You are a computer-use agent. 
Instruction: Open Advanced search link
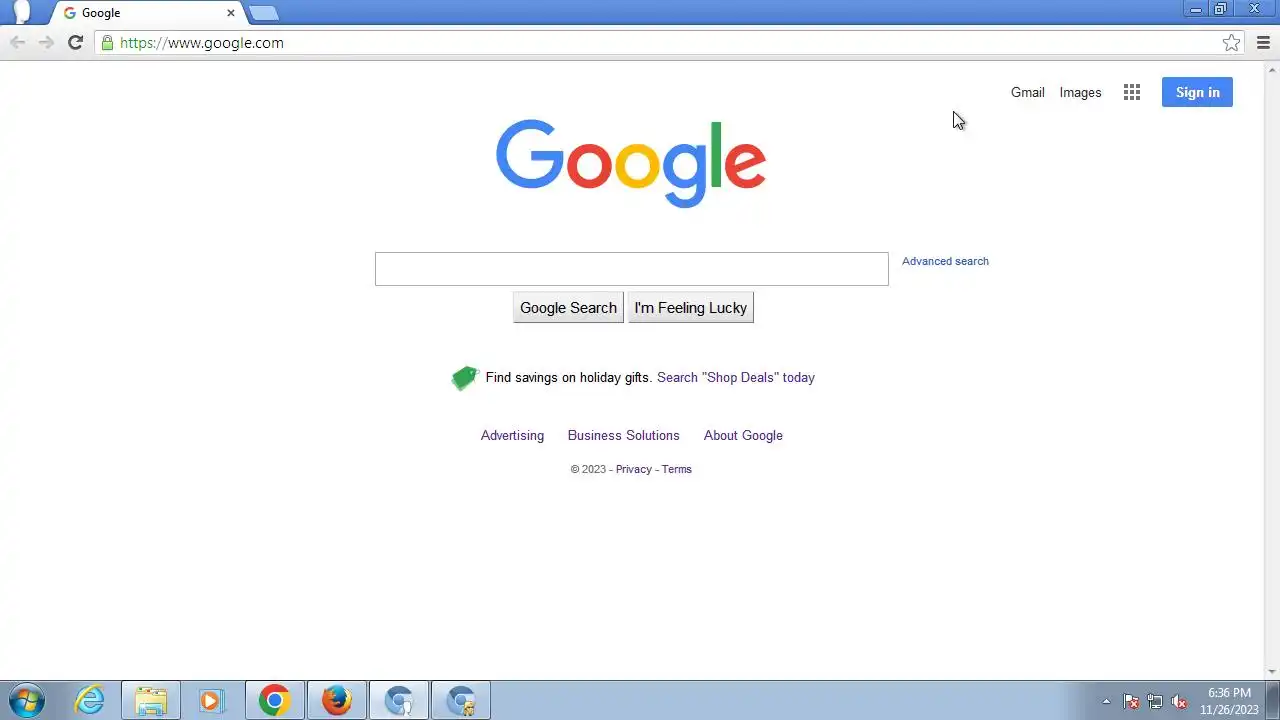pos(945,261)
